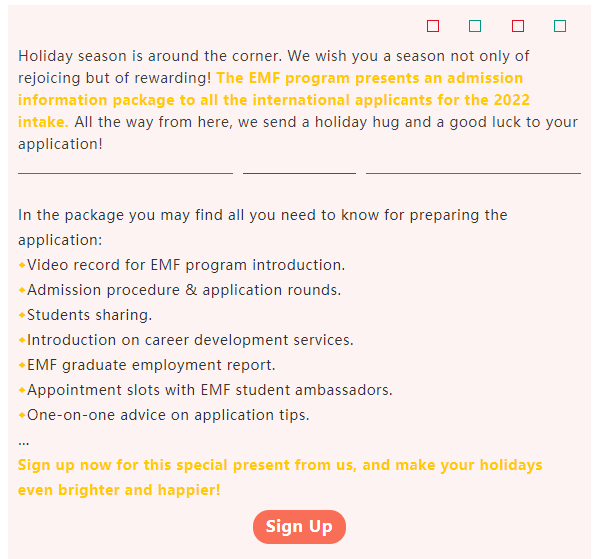Screen dimensions: 600x559
Task: Click the Sign Up button
Action: click(299, 527)
